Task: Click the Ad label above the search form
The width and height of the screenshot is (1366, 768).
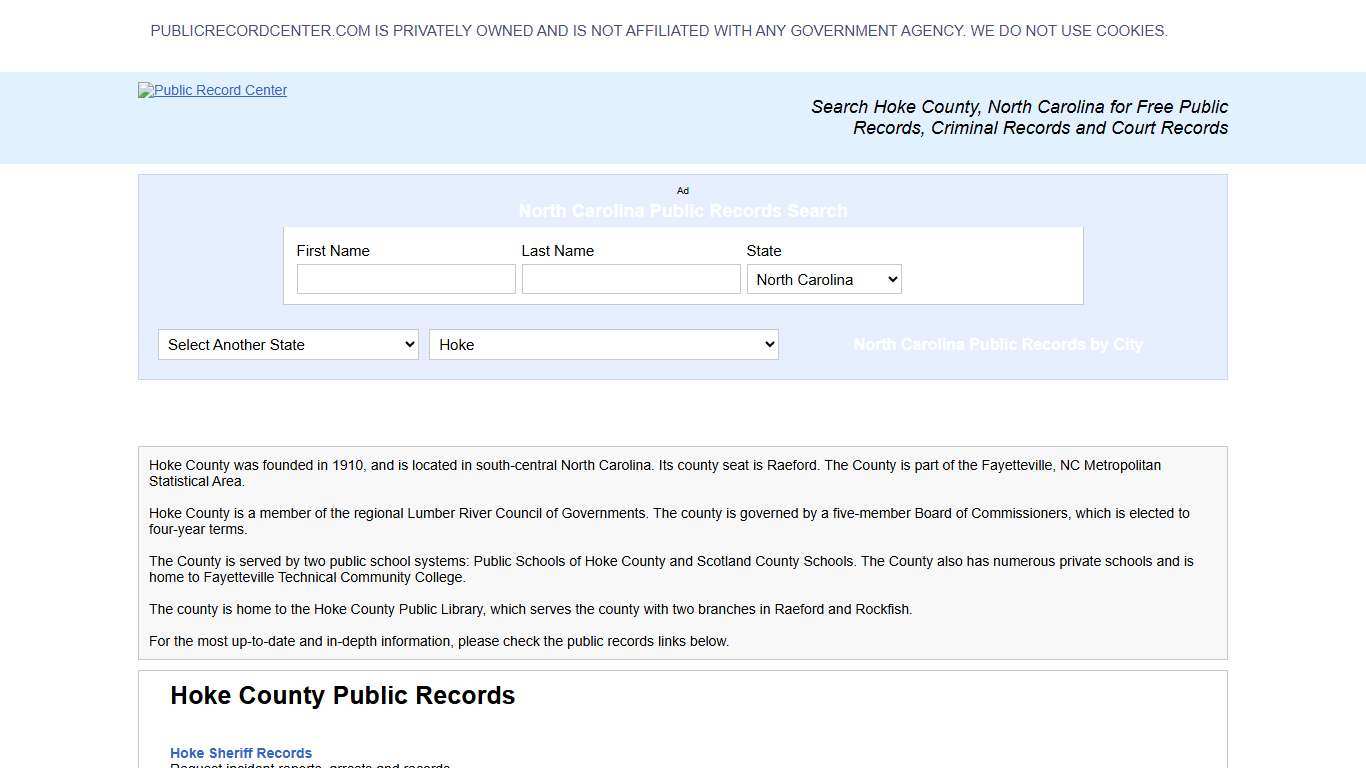Action: [x=683, y=190]
